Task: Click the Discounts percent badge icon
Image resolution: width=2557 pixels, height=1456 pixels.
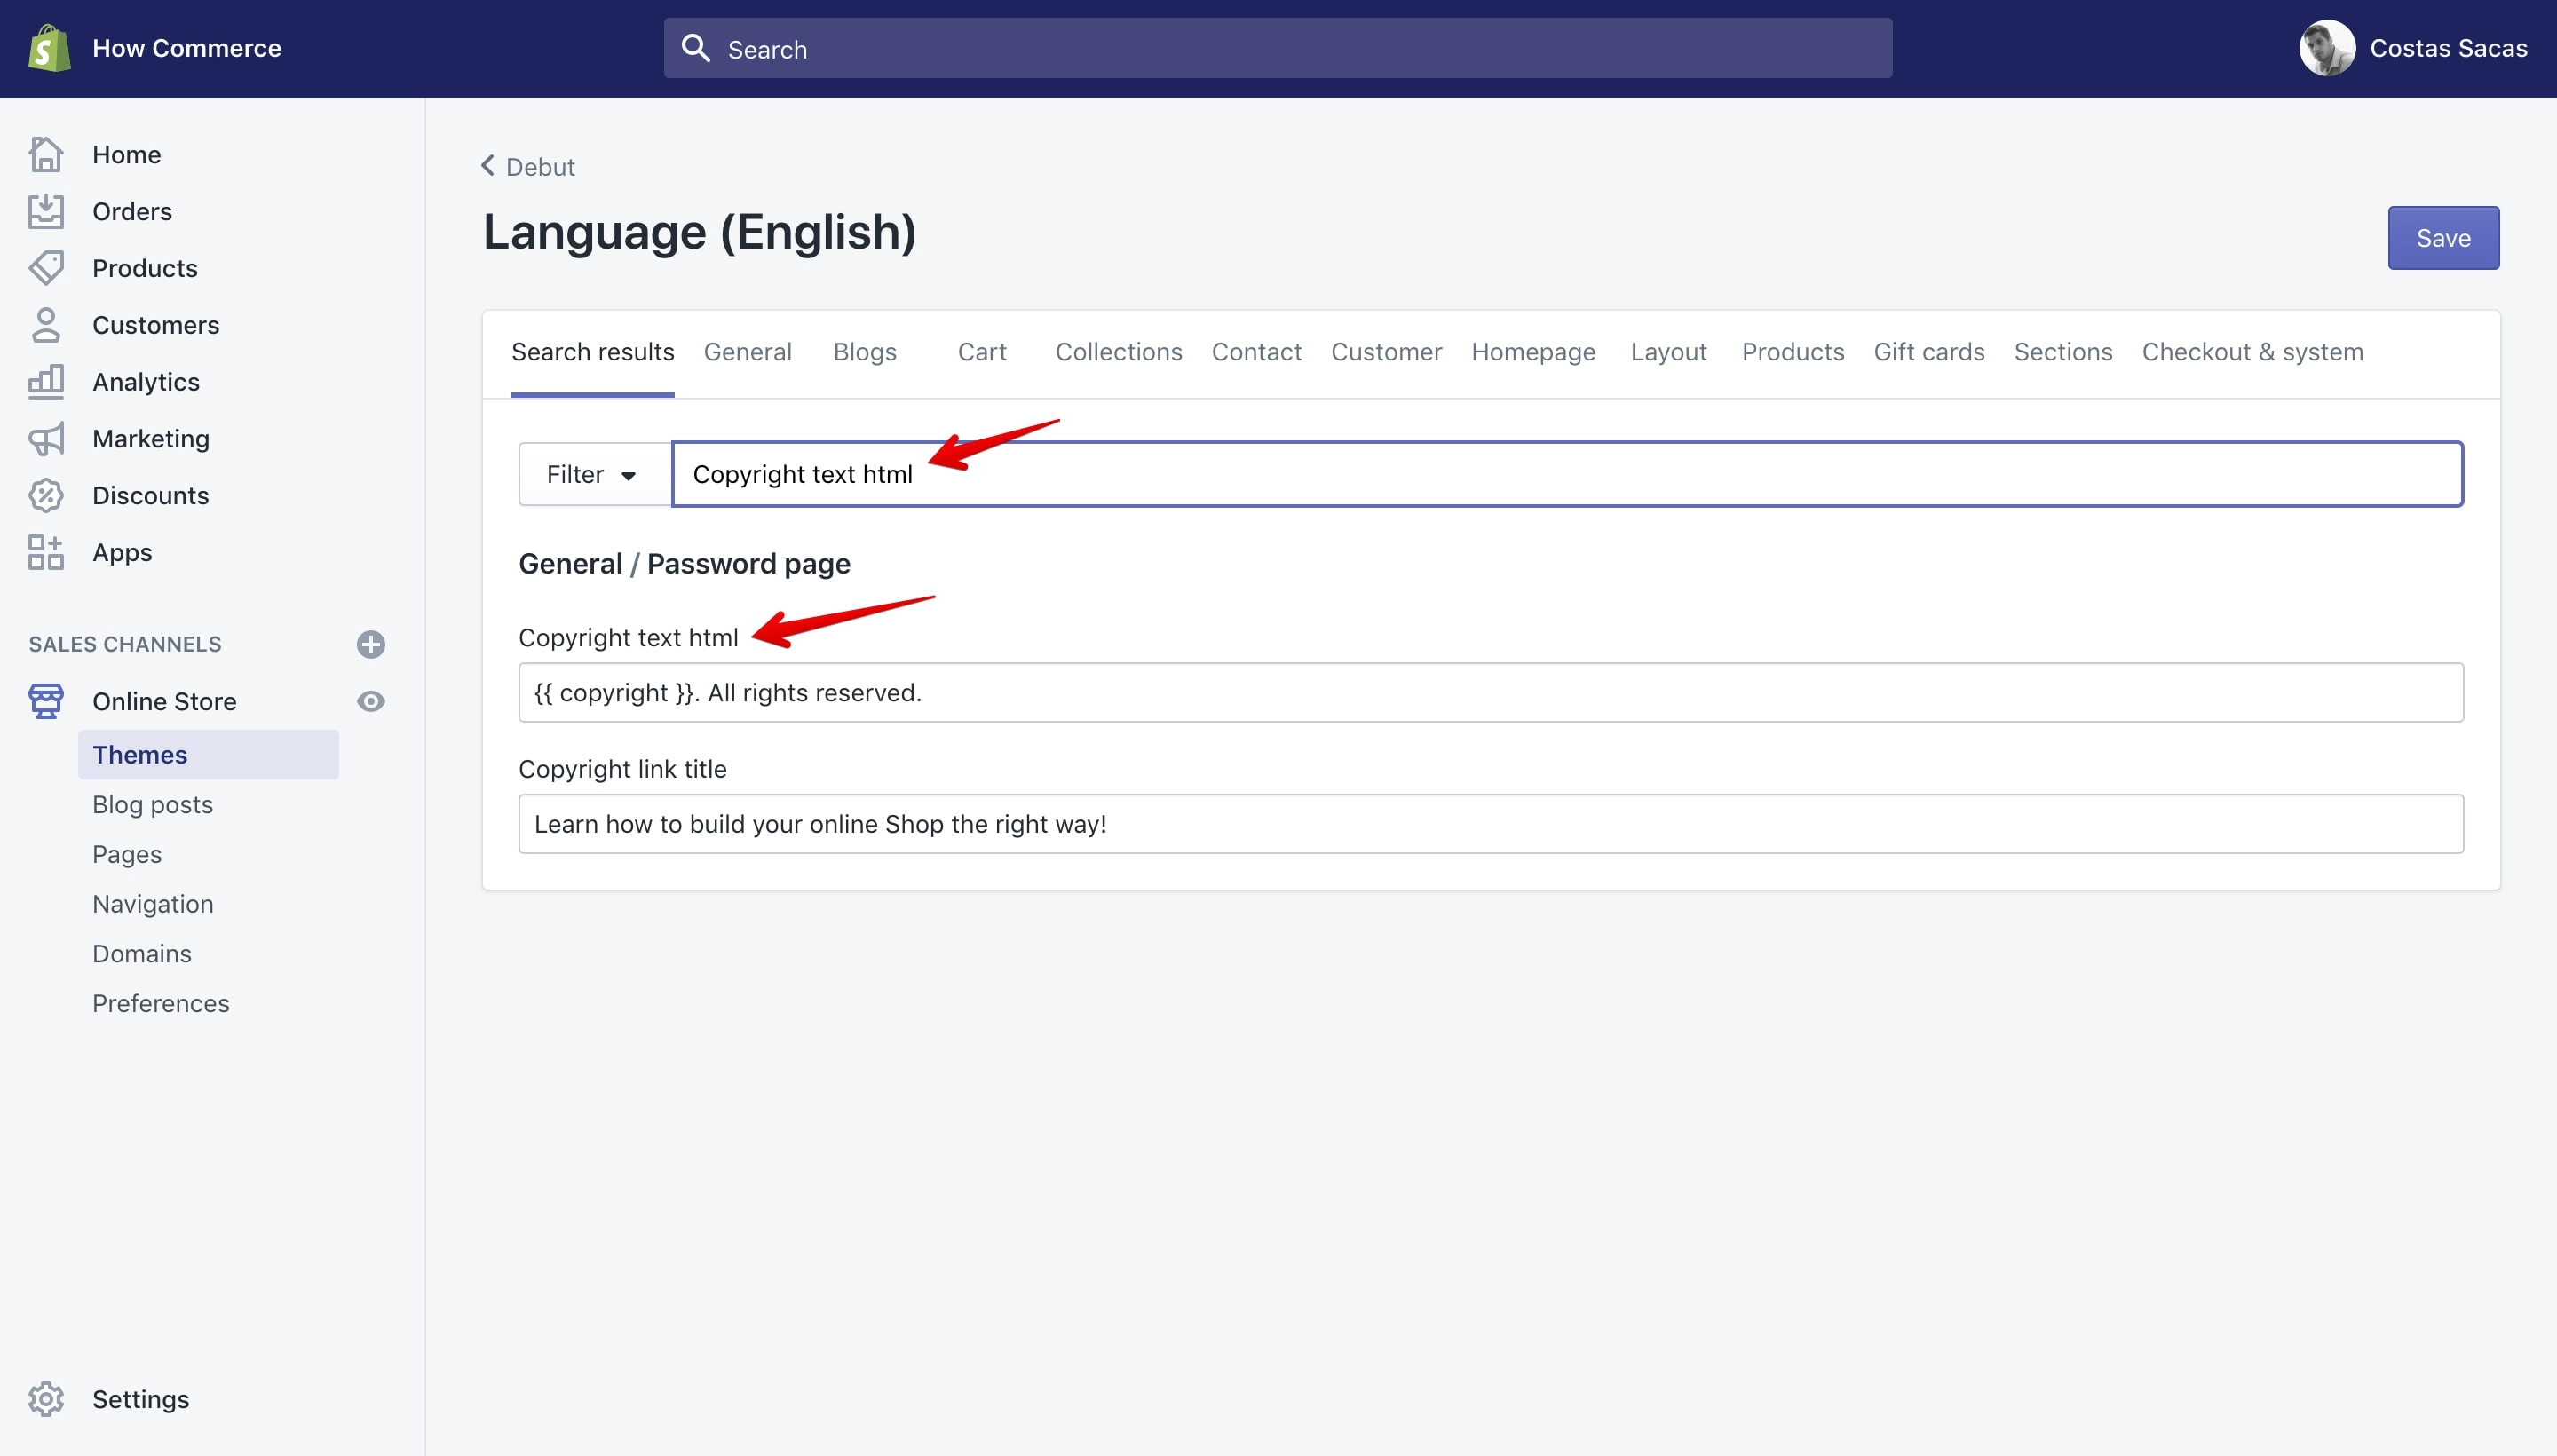Action: [46, 496]
